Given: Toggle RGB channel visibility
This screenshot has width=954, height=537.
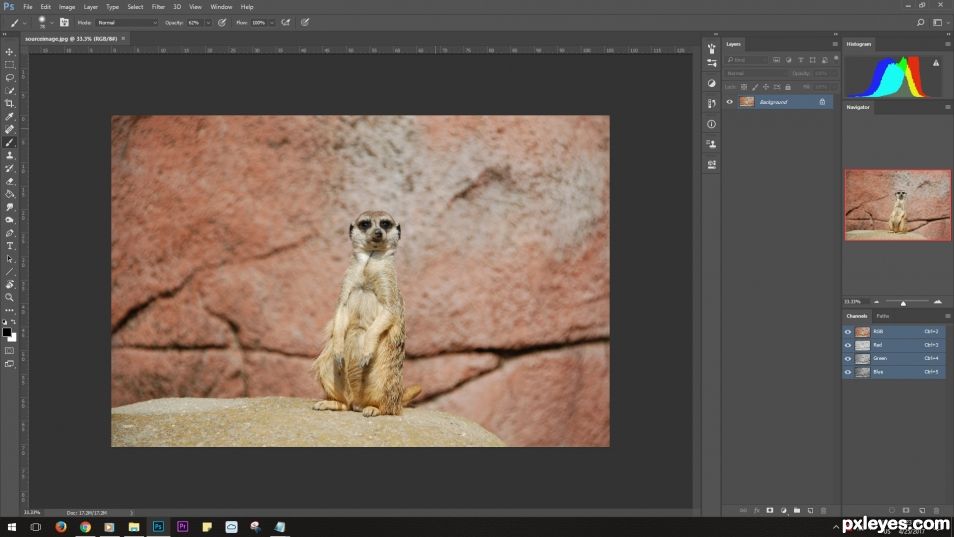Looking at the screenshot, I should pos(848,331).
